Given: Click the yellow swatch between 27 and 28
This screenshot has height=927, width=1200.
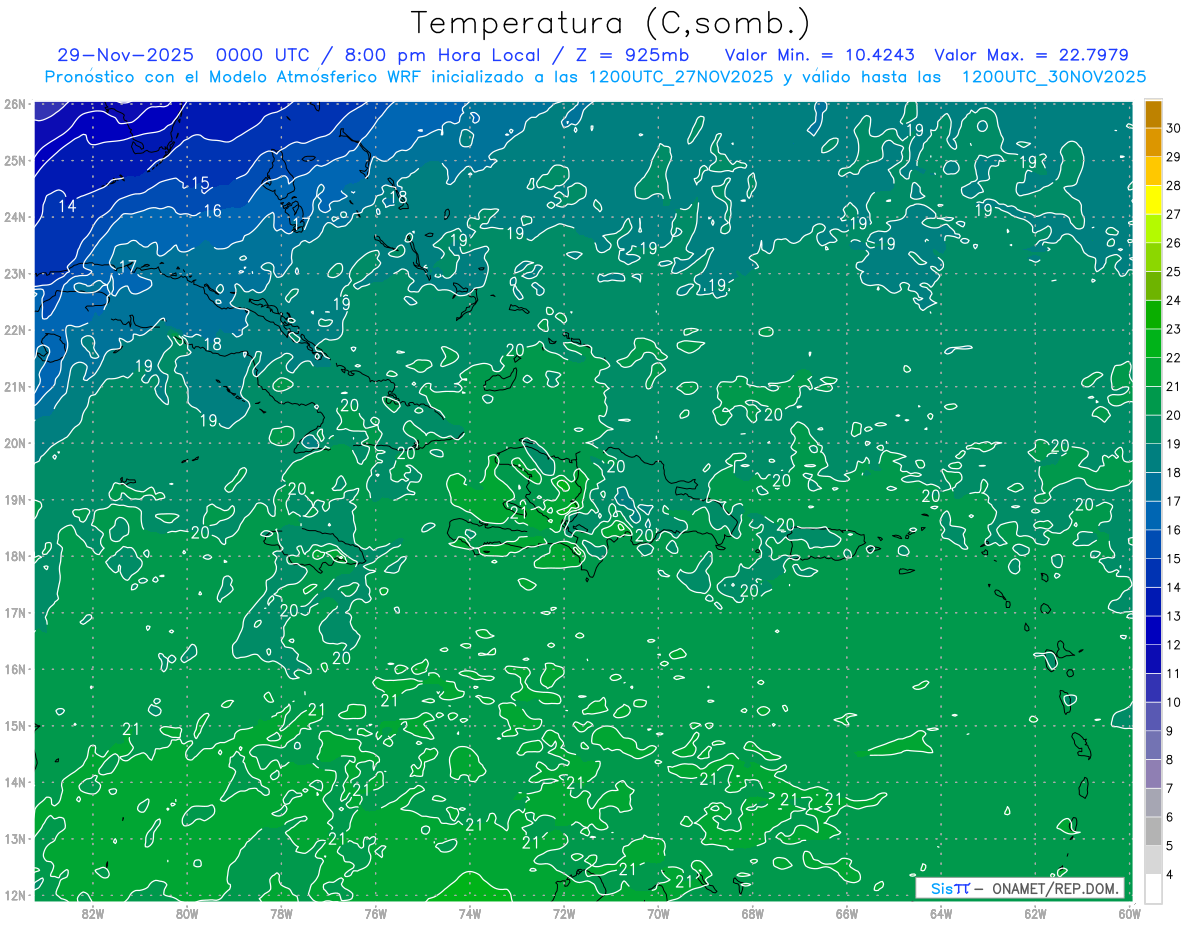Looking at the screenshot, I should tap(1153, 200).
